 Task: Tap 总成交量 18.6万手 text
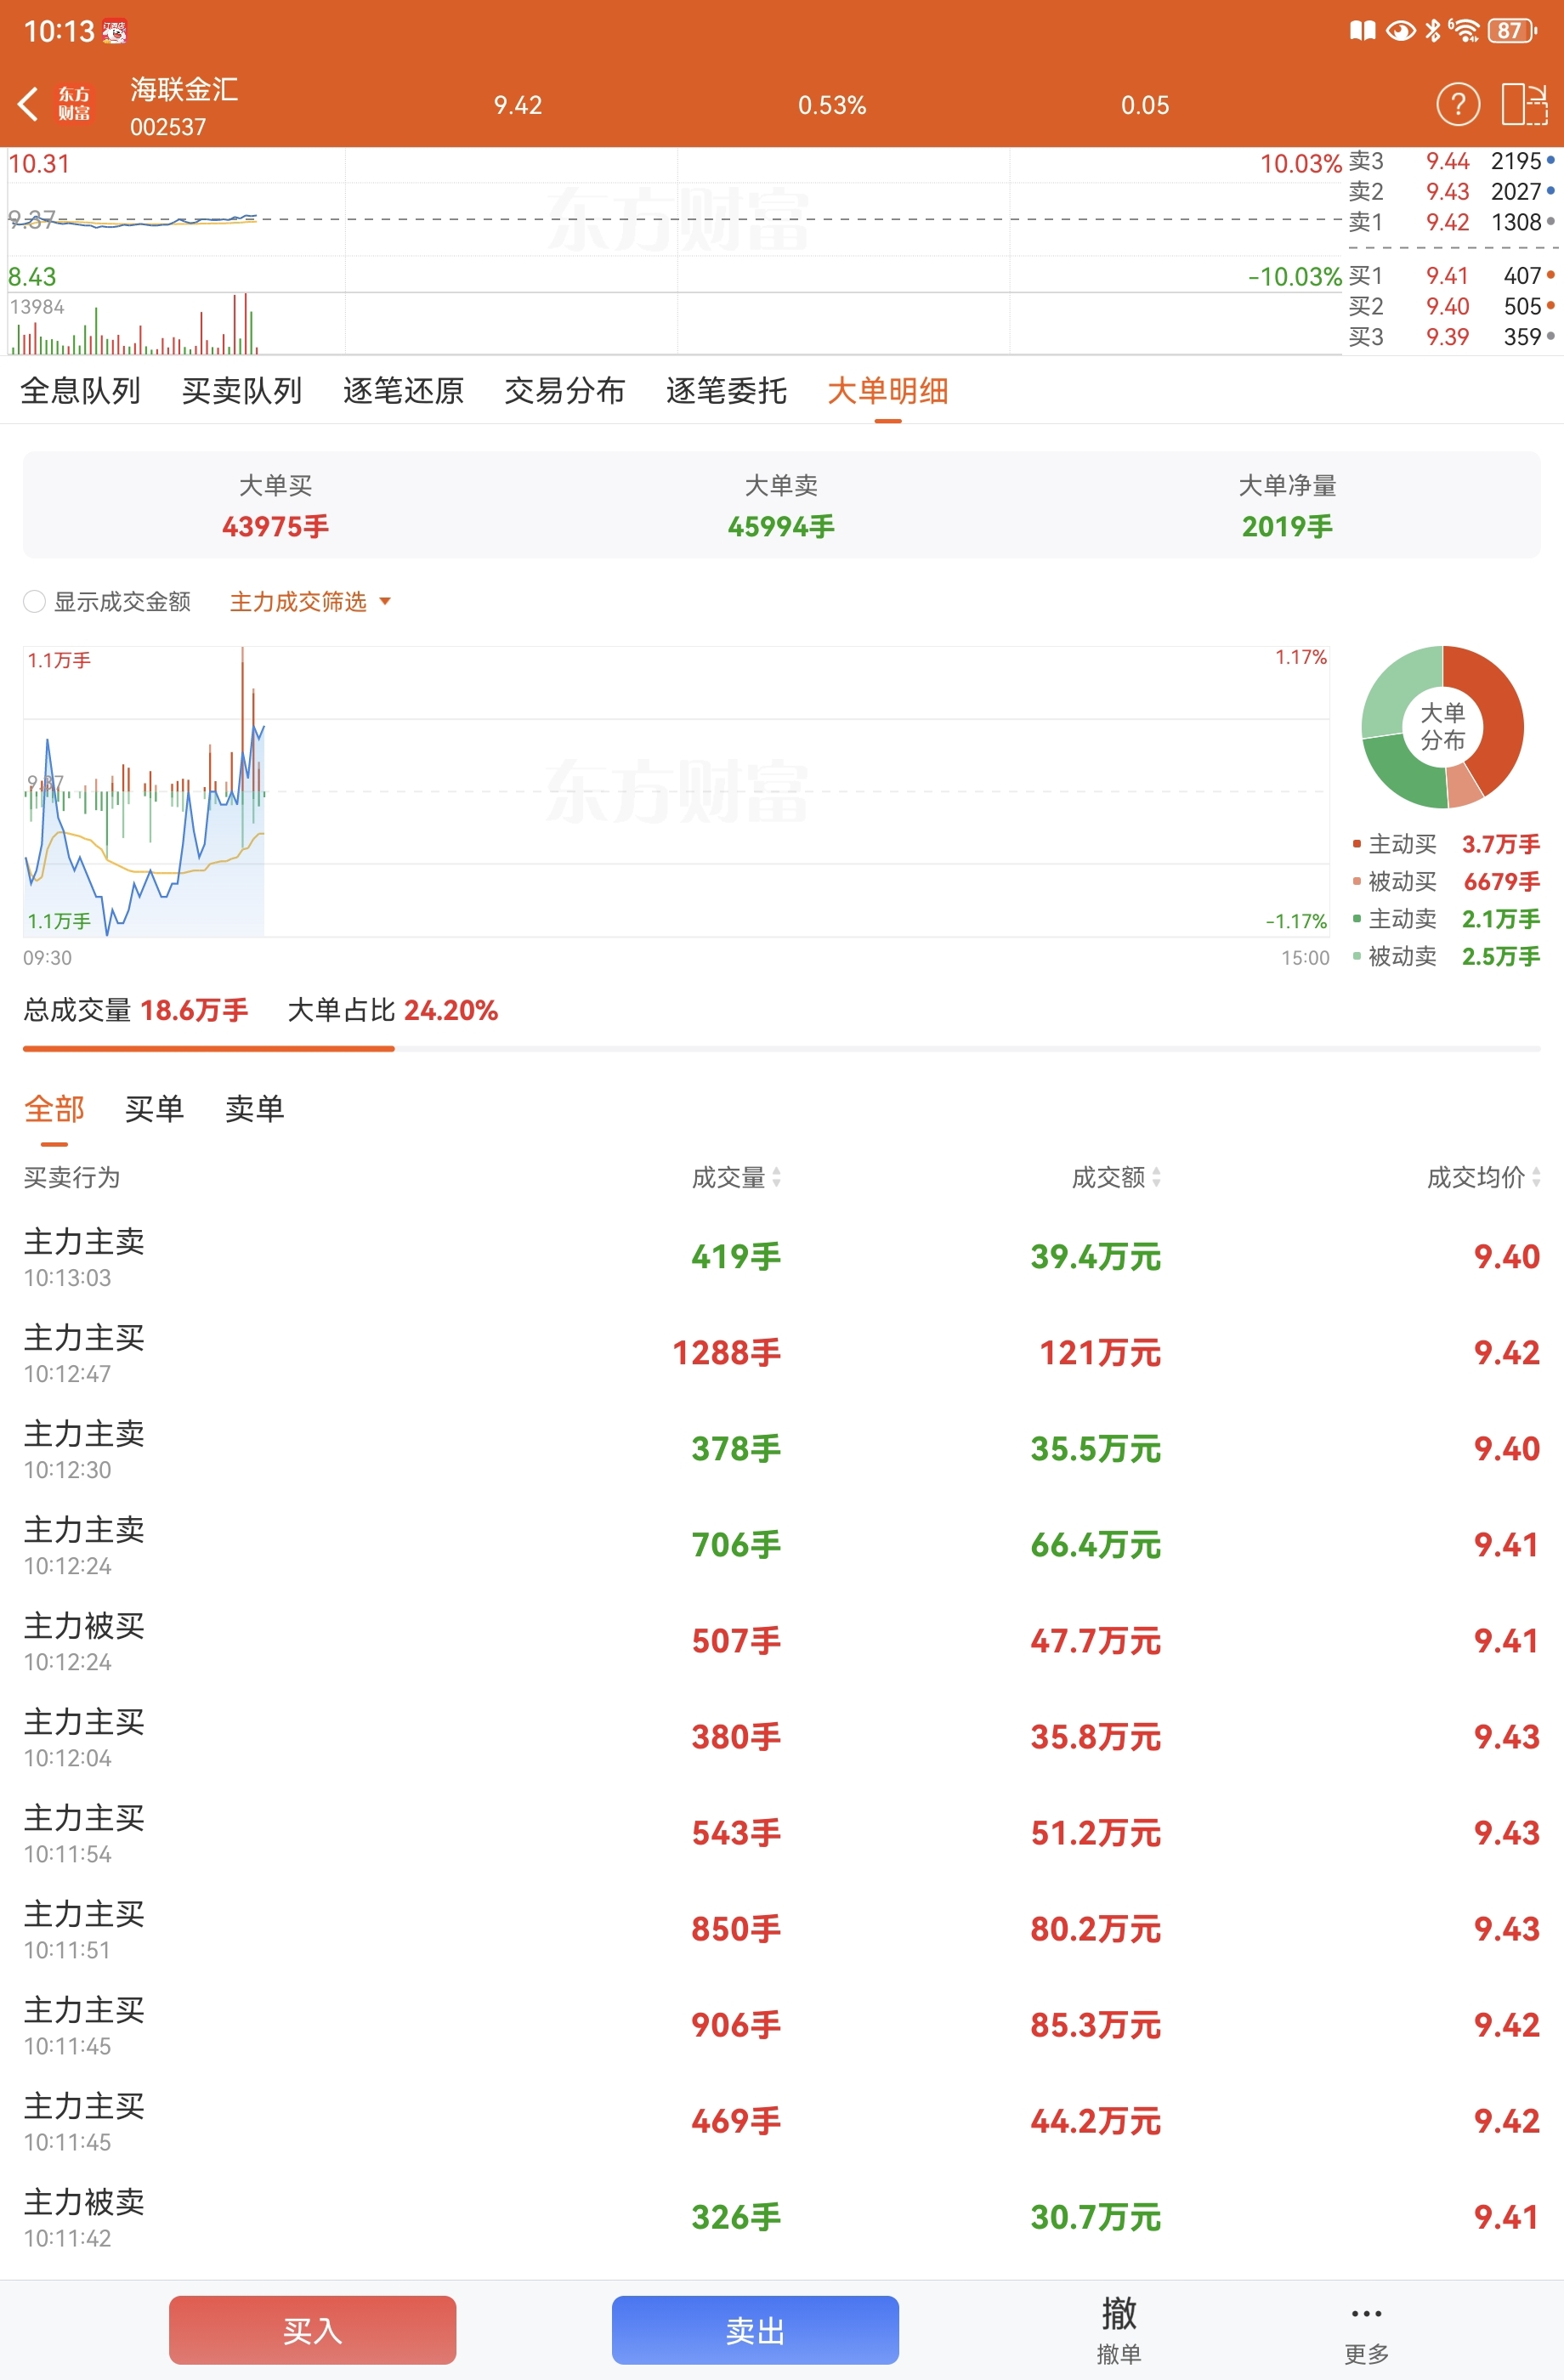pyautogui.click(x=136, y=1011)
